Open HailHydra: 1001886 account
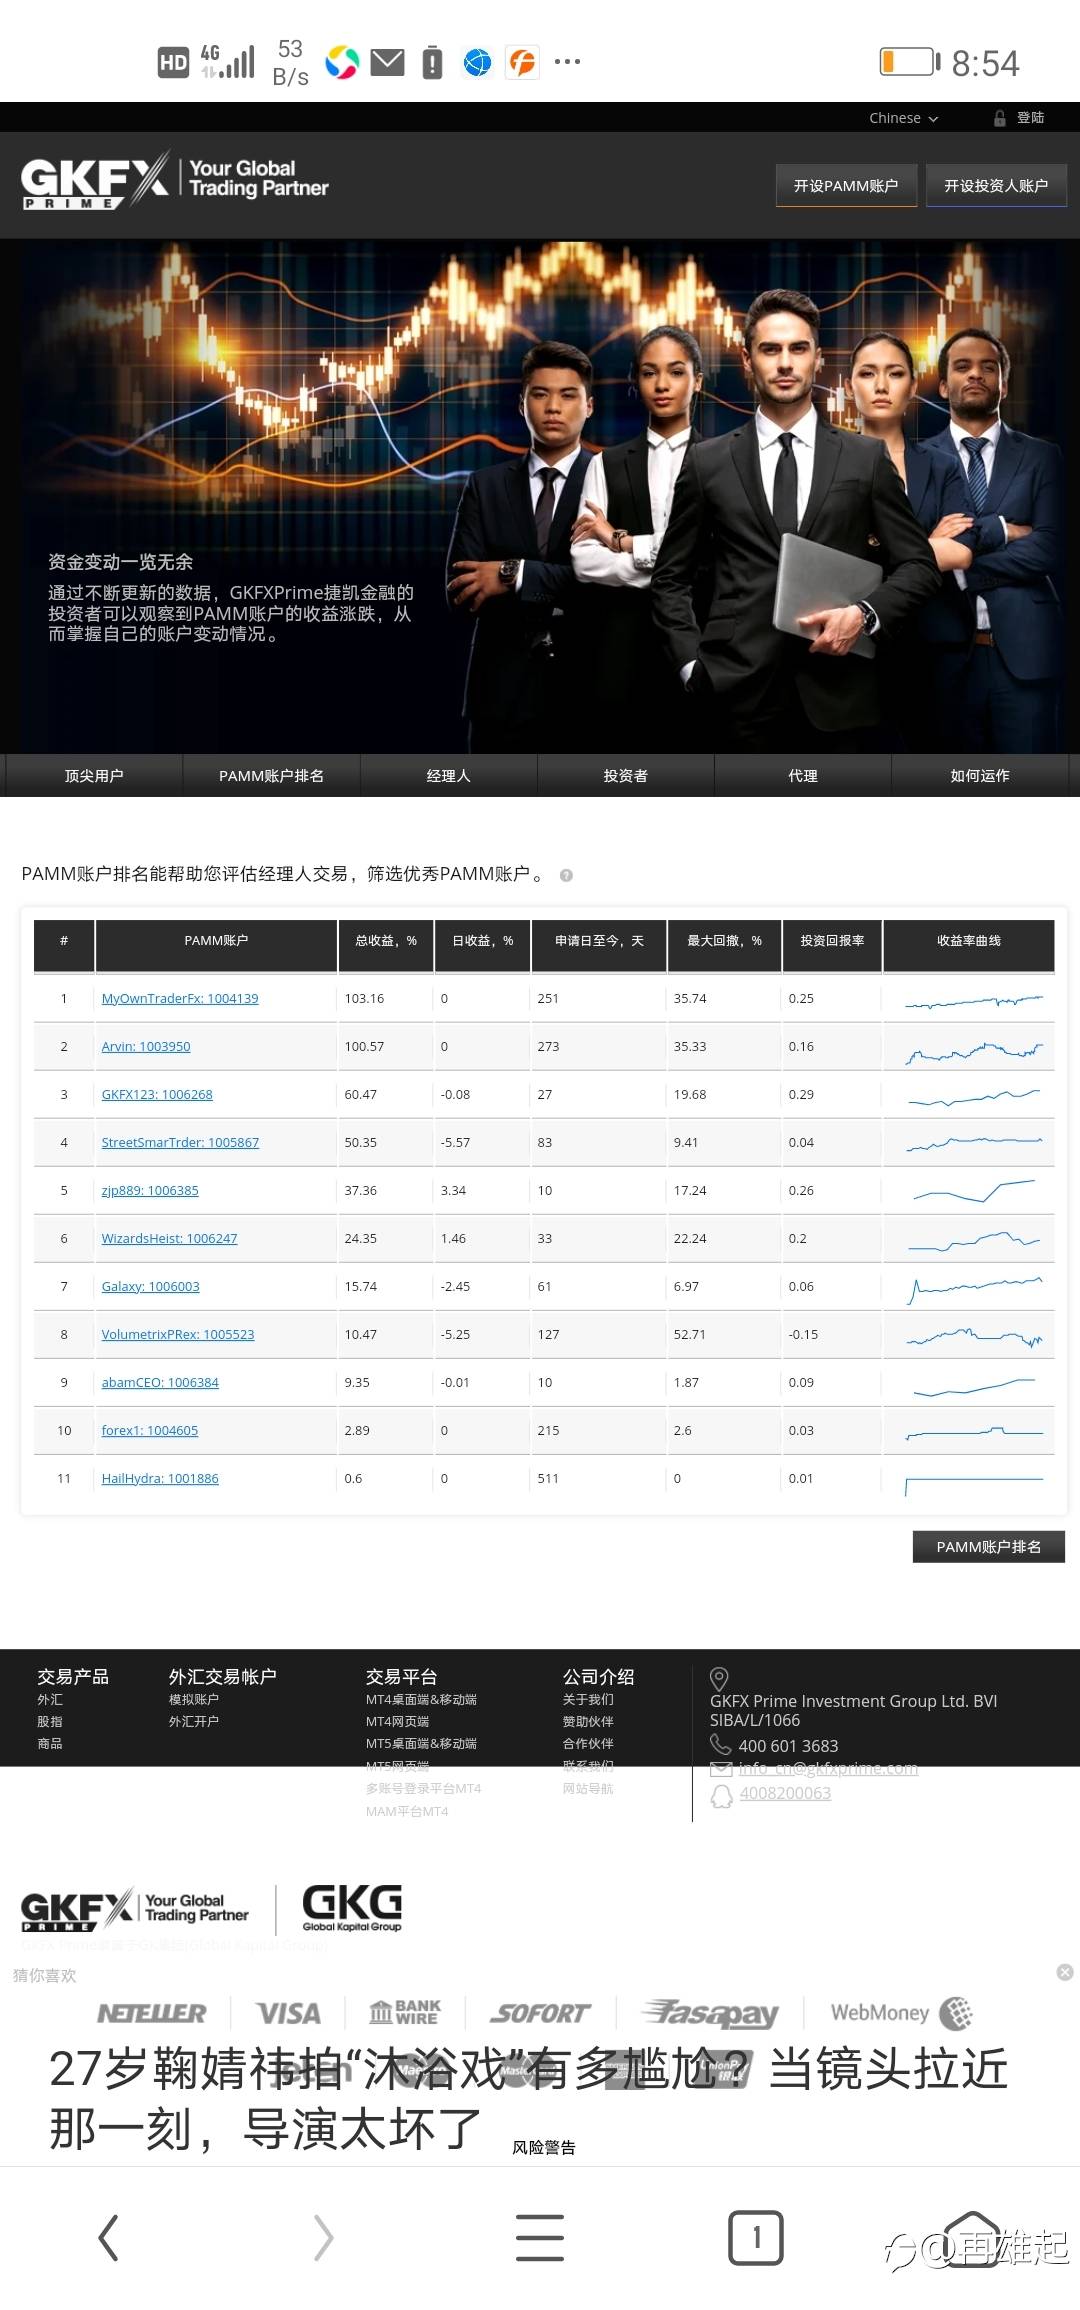The width and height of the screenshot is (1080, 2310). point(160,1478)
